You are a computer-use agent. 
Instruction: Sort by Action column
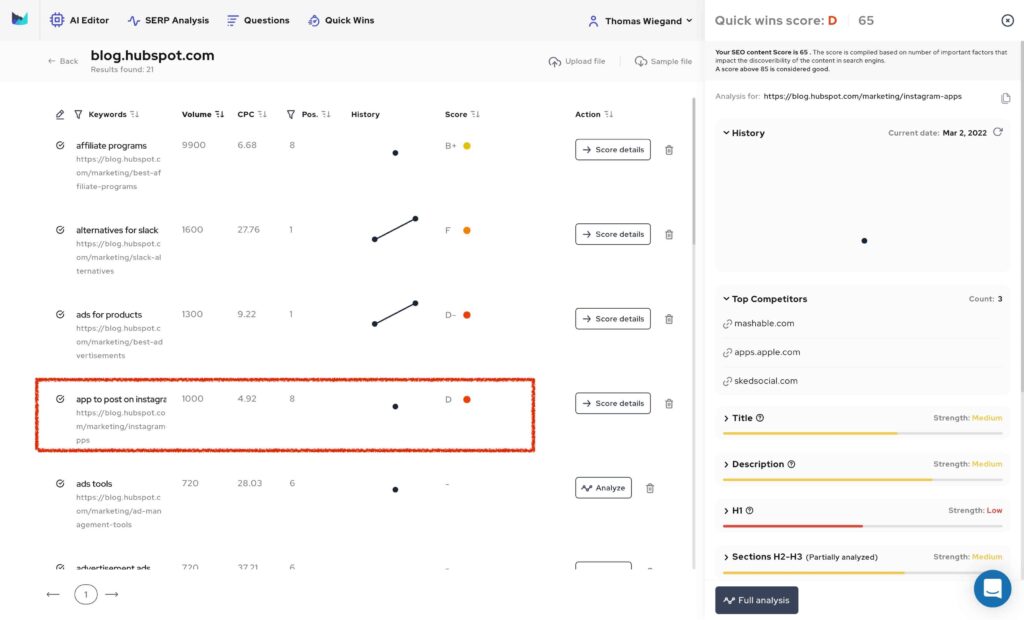[609, 114]
